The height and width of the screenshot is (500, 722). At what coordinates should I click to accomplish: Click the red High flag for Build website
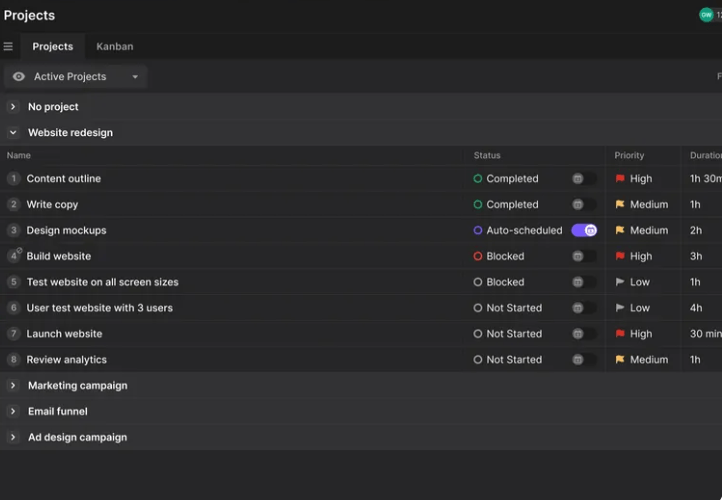(x=620, y=256)
